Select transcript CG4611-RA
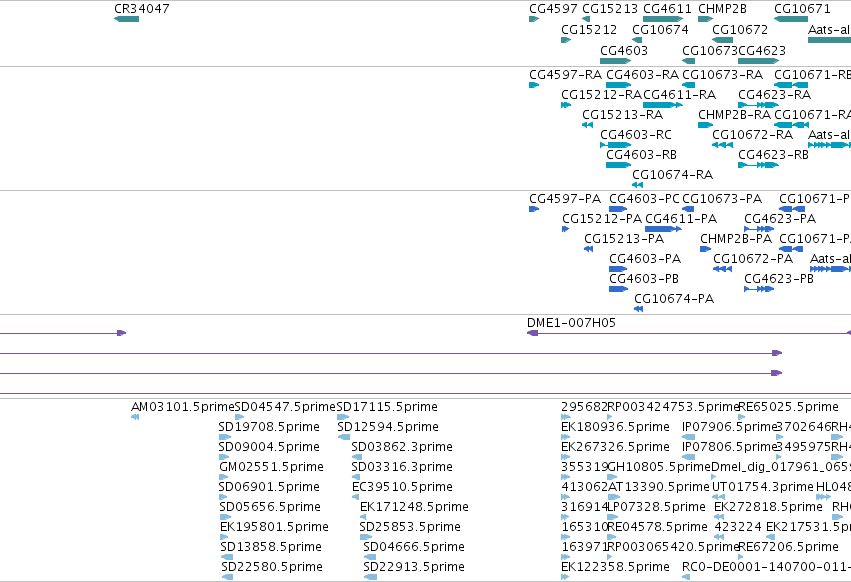Screen dimensions: 851x582 [x=679, y=94]
